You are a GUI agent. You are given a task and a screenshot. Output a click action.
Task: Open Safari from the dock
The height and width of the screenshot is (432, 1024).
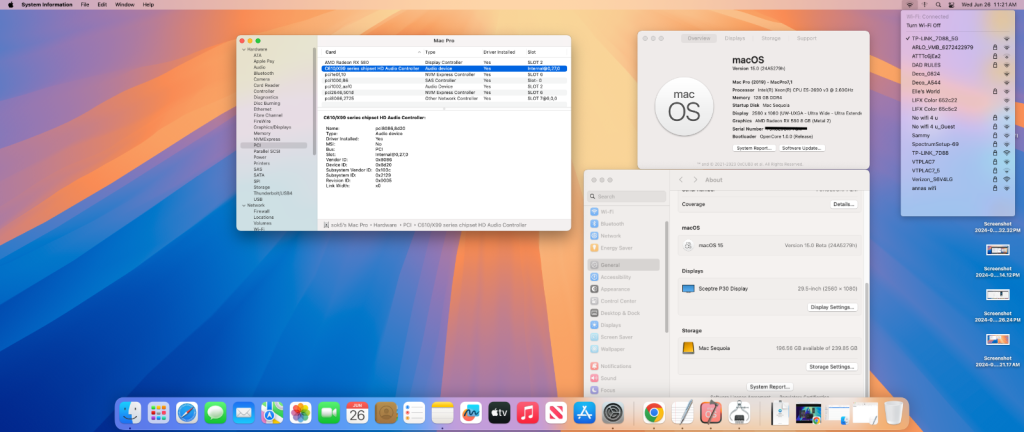point(185,411)
